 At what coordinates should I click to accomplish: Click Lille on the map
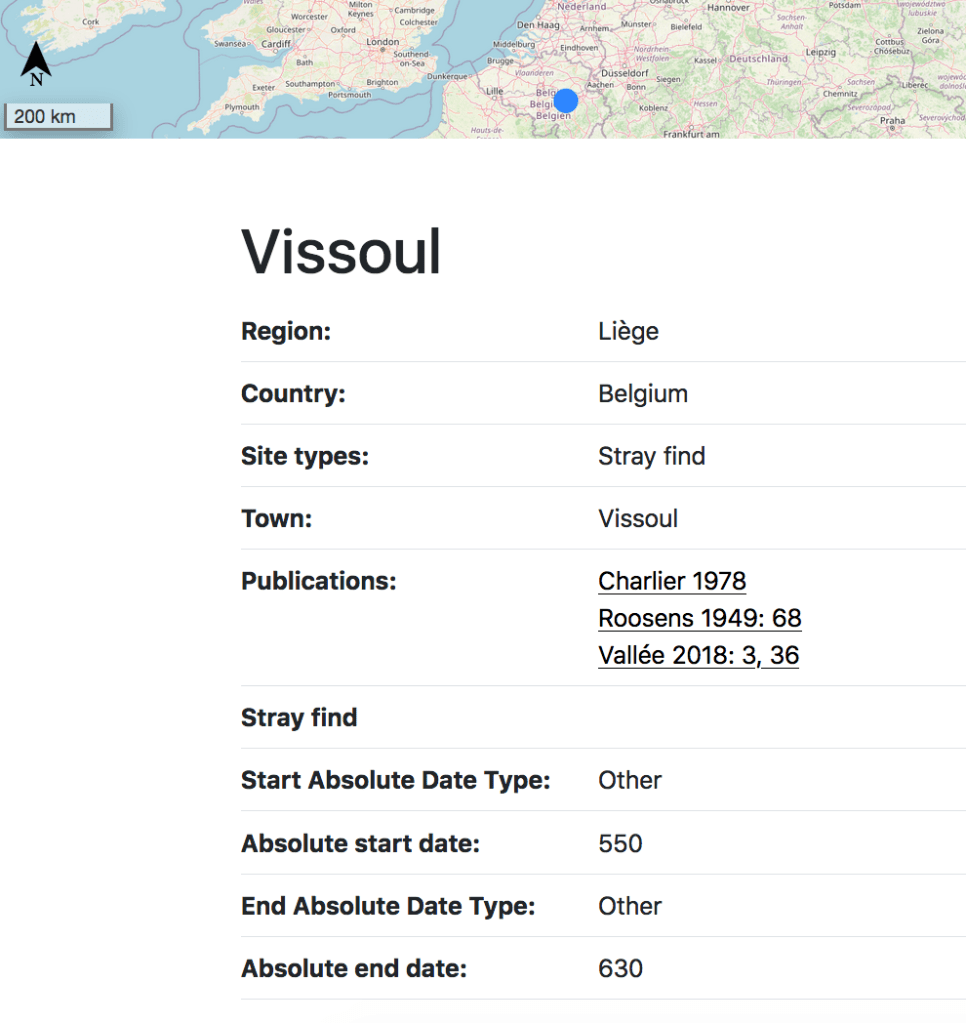[x=494, y=91]
